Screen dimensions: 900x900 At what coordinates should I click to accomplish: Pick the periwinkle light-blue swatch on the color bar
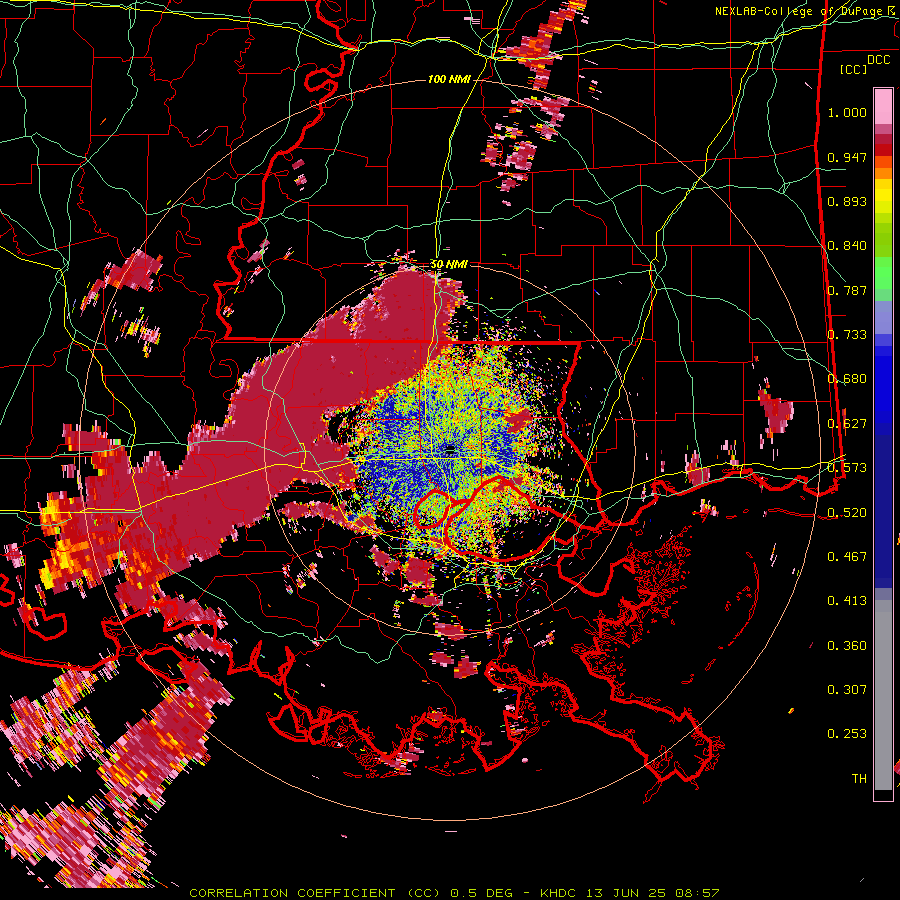pyautogui.click(x=883, y=319)
